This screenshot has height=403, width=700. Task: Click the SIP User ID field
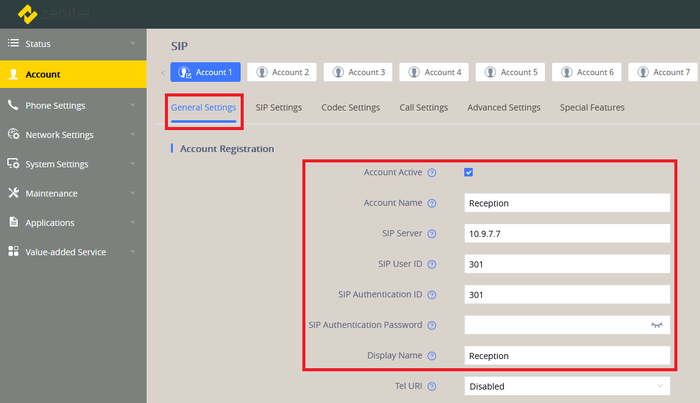tap(567, 265)
